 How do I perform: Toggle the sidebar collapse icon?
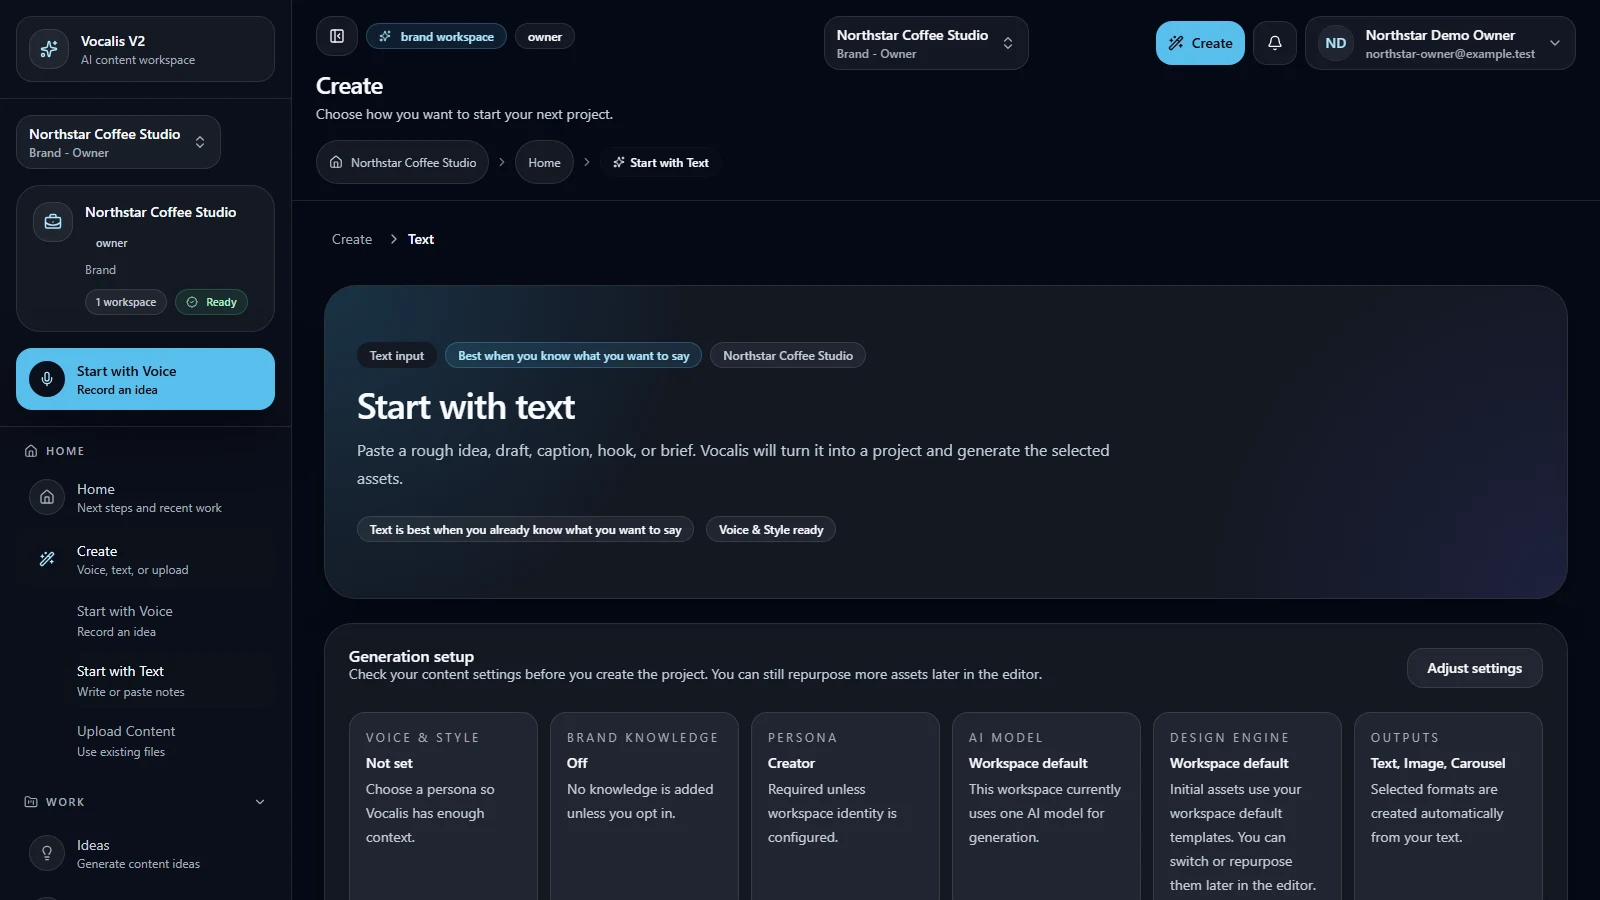(x=337, y=36)
